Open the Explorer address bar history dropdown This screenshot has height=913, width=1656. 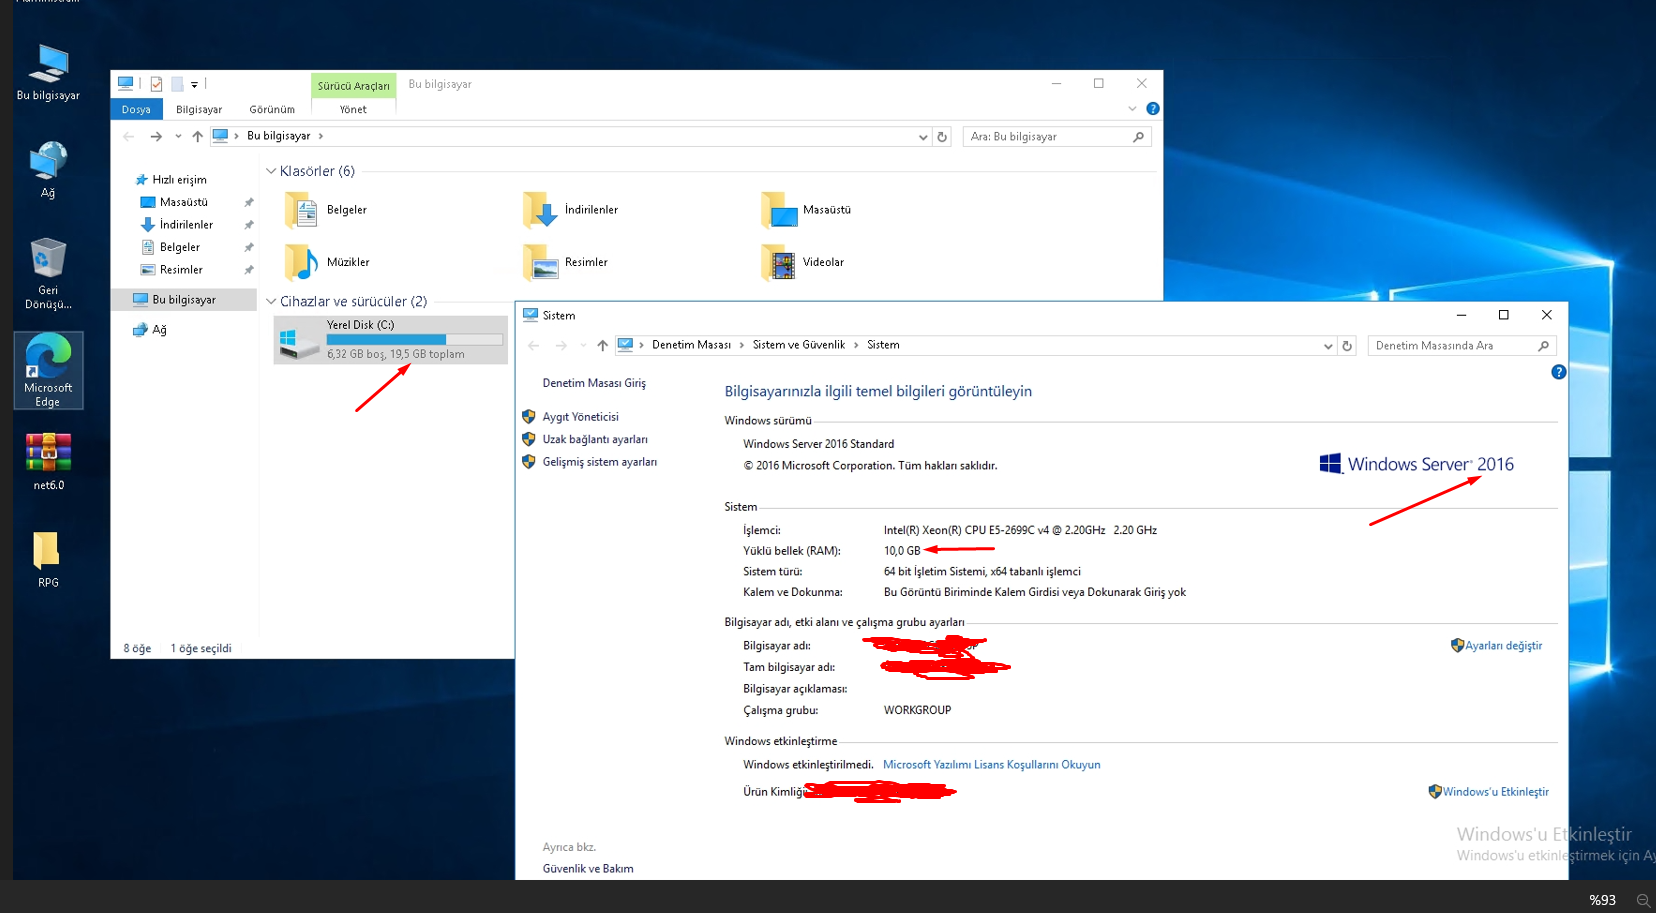click(x=923, y=137)
